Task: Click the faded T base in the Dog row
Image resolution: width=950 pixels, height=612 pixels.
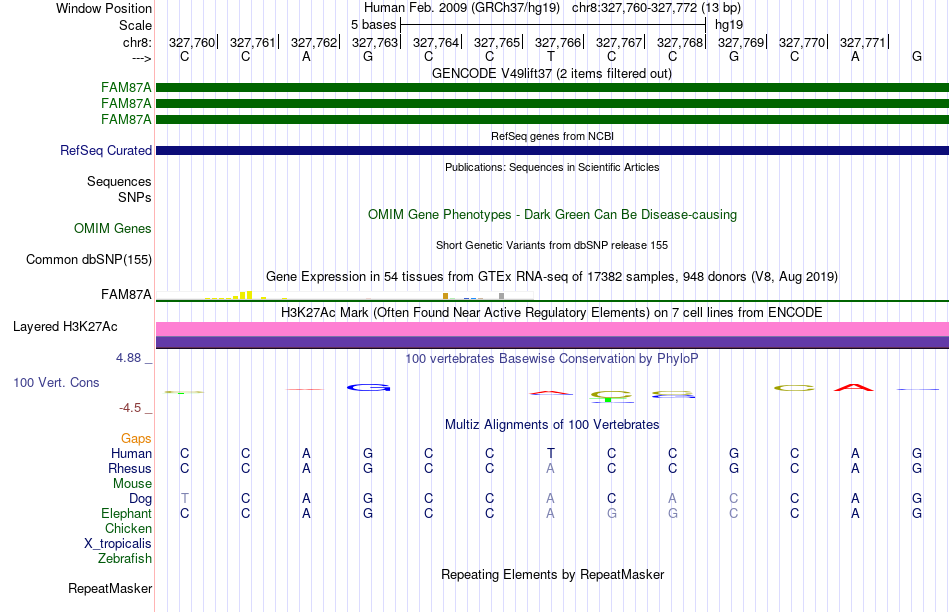Action: point(185,498)
